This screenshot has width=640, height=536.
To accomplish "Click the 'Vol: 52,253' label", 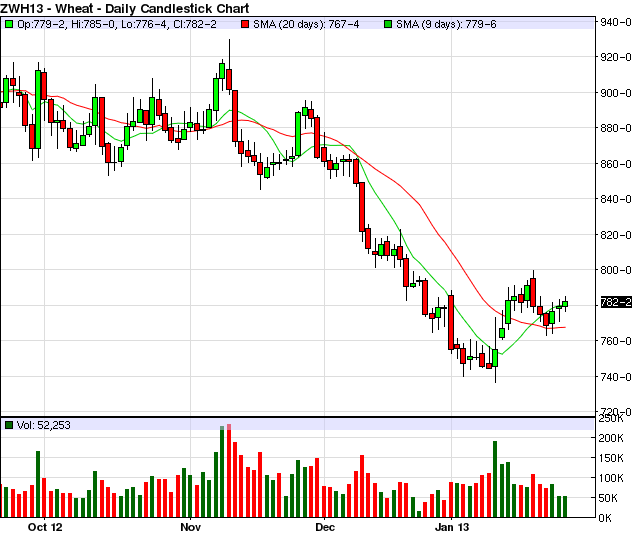I will 44,425.
